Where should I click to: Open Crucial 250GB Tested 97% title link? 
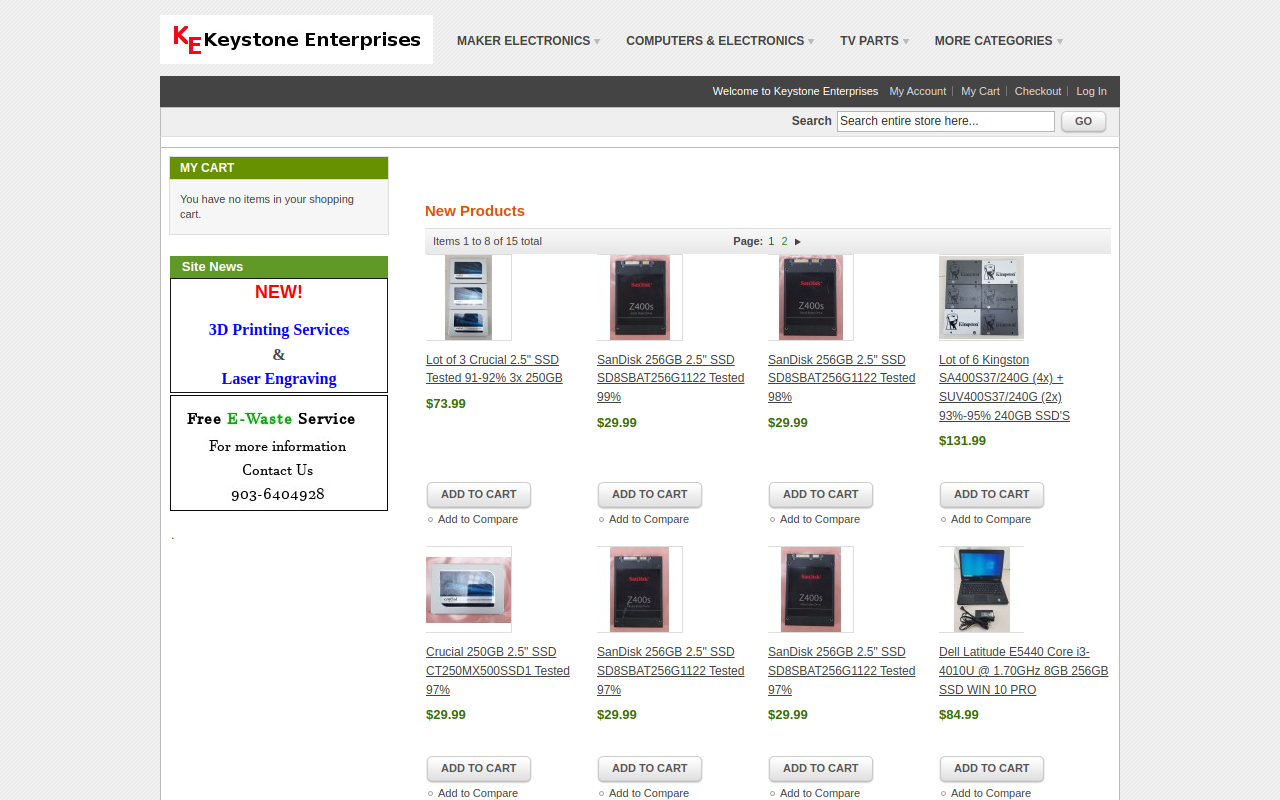coord(498,670)
